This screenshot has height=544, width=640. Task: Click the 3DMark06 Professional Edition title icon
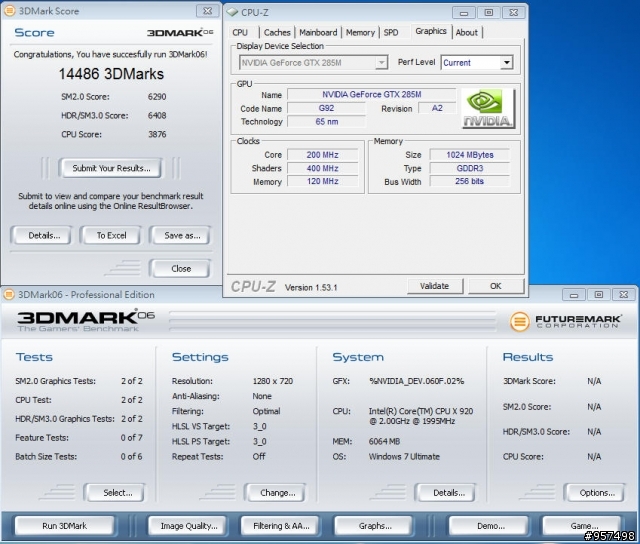click(x=9, y=294)
